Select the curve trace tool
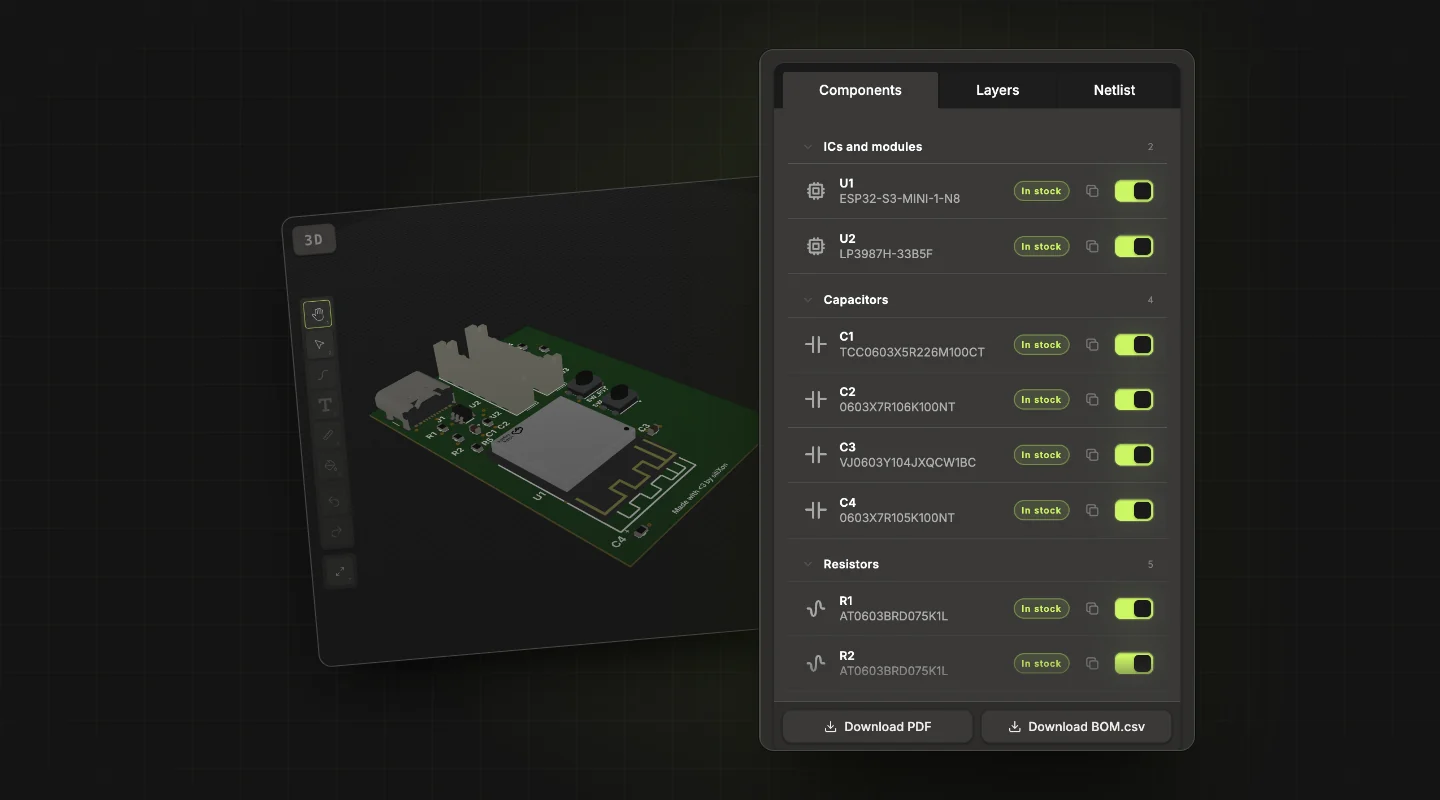Image resolution: width=1440 pixels, height=800 pixels. 322,375
